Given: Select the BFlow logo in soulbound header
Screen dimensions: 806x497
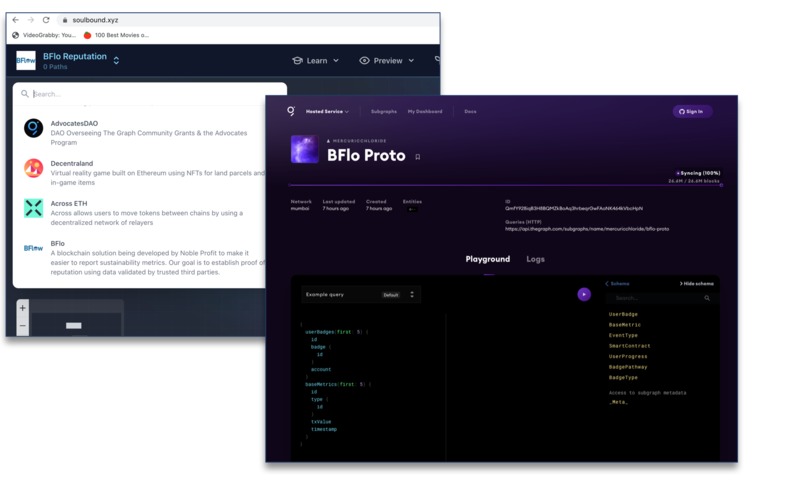Looking at the screenshot, I should click(x=26, y=60).
